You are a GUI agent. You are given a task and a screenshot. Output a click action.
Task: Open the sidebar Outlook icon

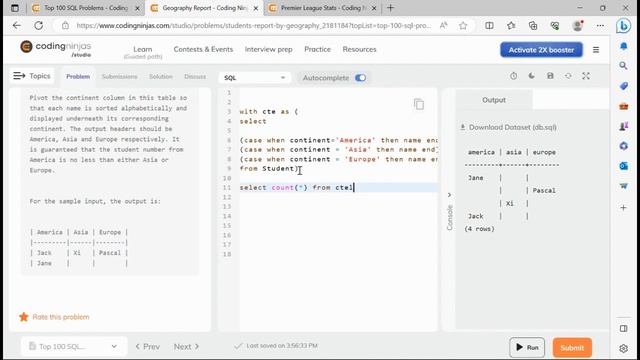pyautogui.click(x=623, y=166)
